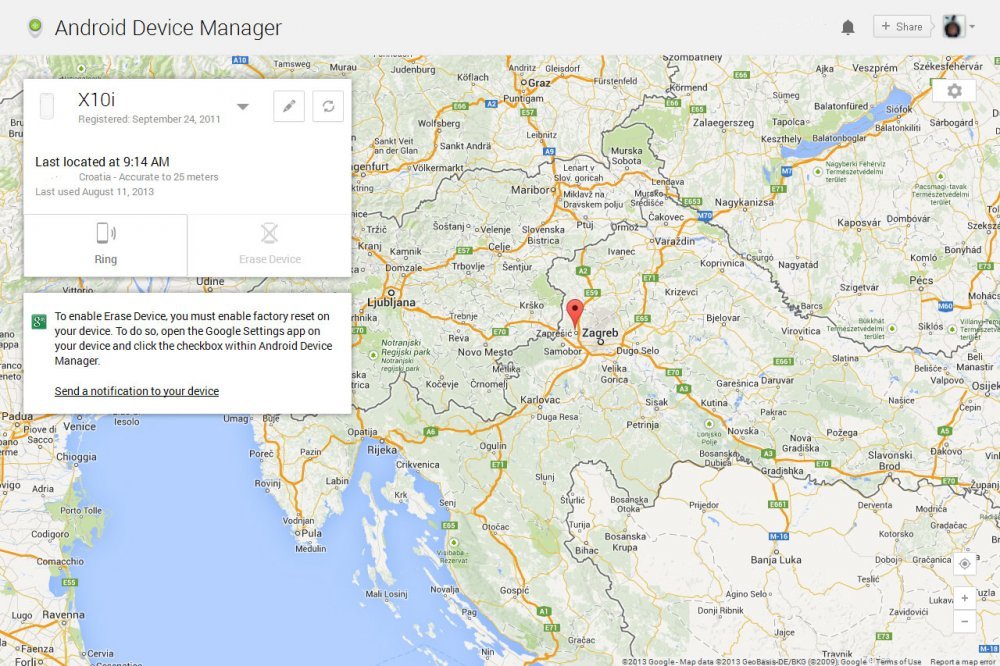
Task: Click the Nagykanizsa label on the map
Action: pos(744,202)
